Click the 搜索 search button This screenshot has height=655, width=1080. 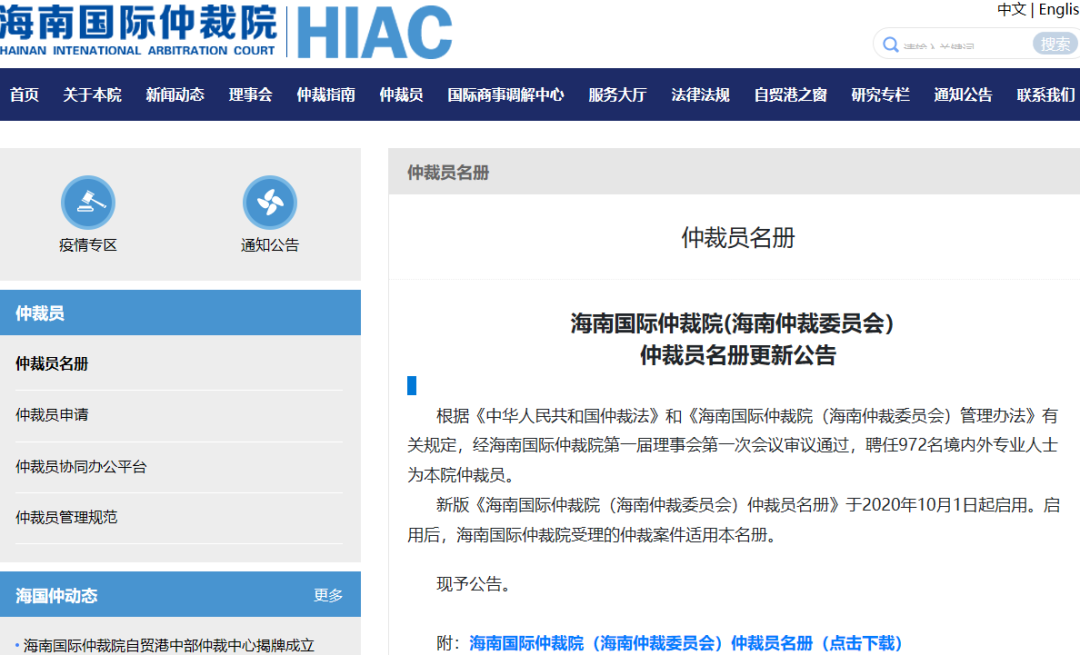(x=1055, y=44)
